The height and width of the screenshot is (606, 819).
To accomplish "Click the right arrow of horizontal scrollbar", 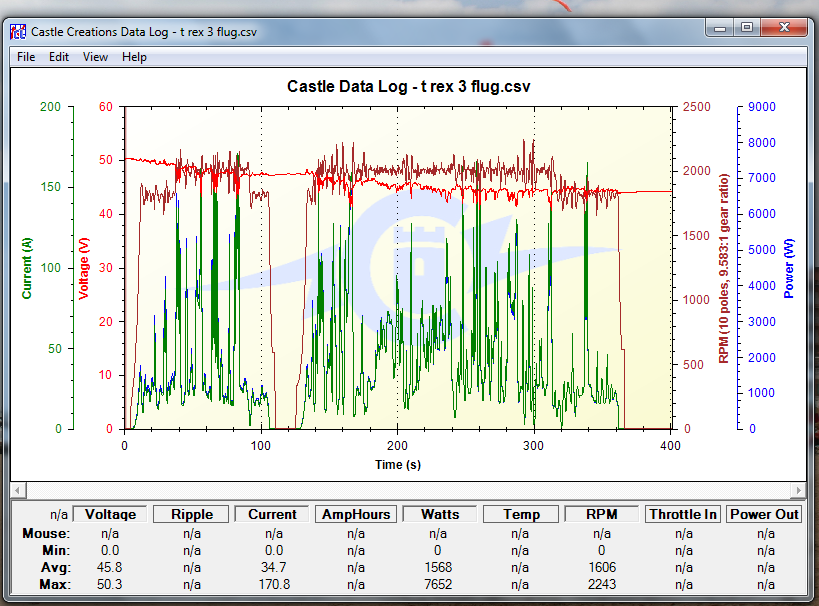I will (x=798, y=490).
